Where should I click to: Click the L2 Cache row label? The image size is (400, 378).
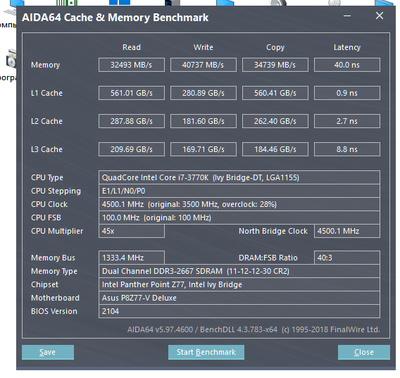[47, 121]
